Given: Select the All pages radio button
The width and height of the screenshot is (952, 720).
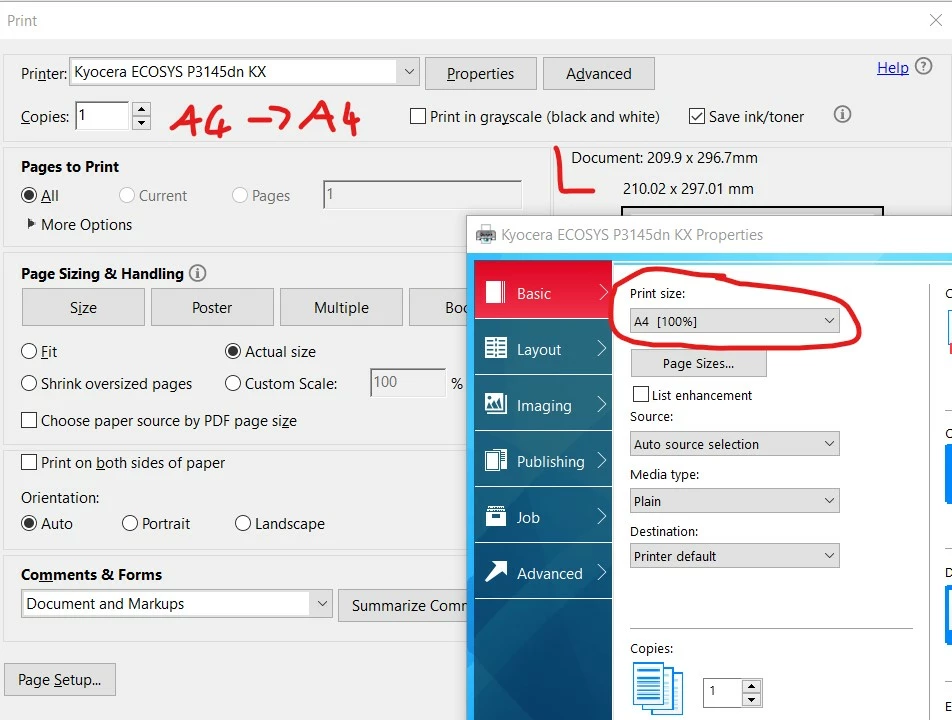Looking at the screenshot, I should click(x=29, y=195).
